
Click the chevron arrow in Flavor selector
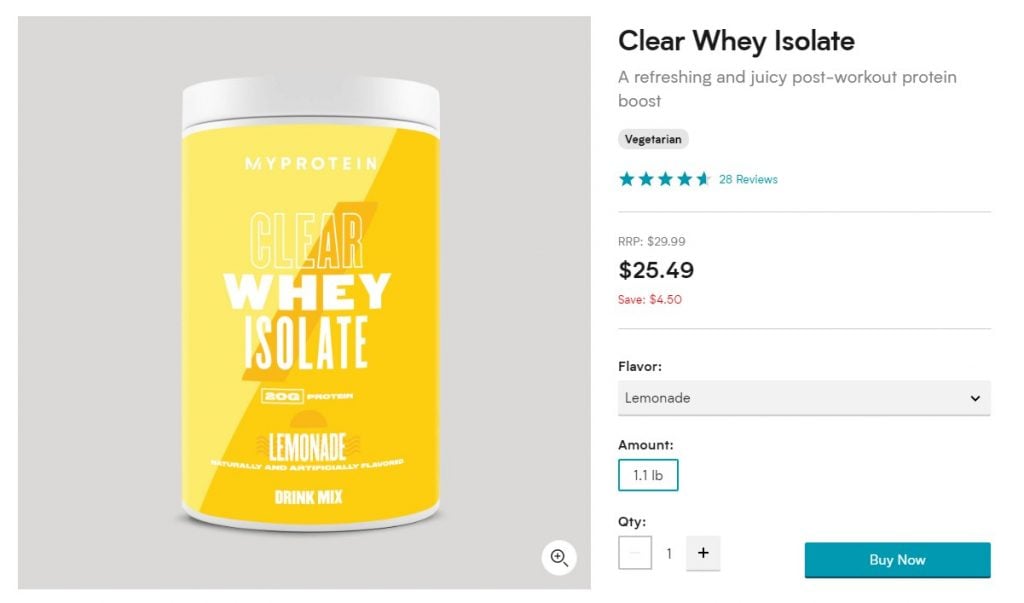975,398
